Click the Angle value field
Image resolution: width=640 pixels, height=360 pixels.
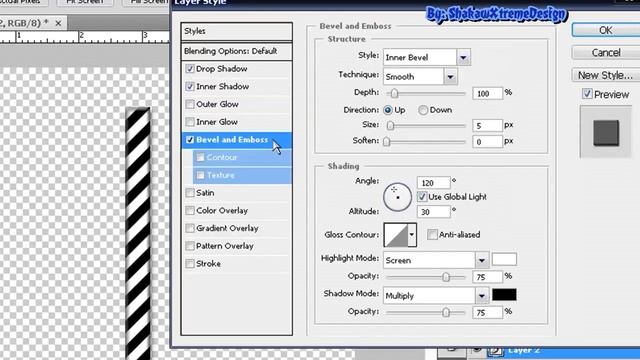pyautogui.click(x=433, y=183)
